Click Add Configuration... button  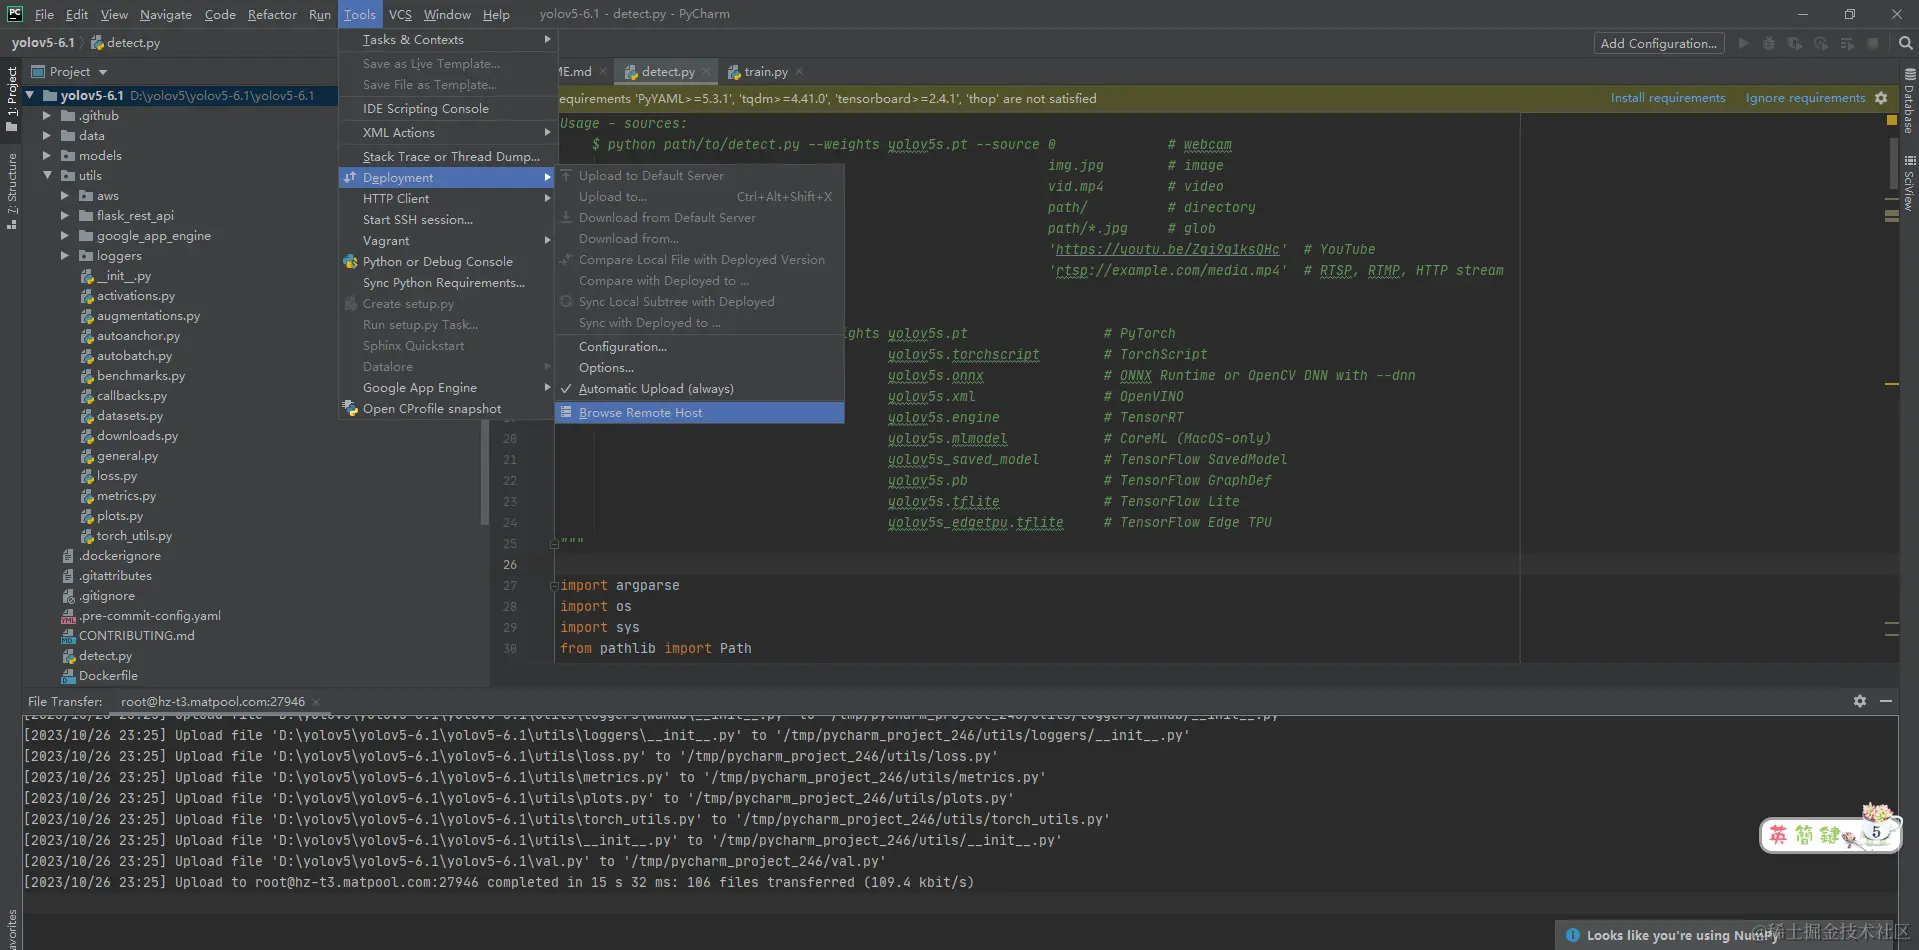pos(1657,43)
